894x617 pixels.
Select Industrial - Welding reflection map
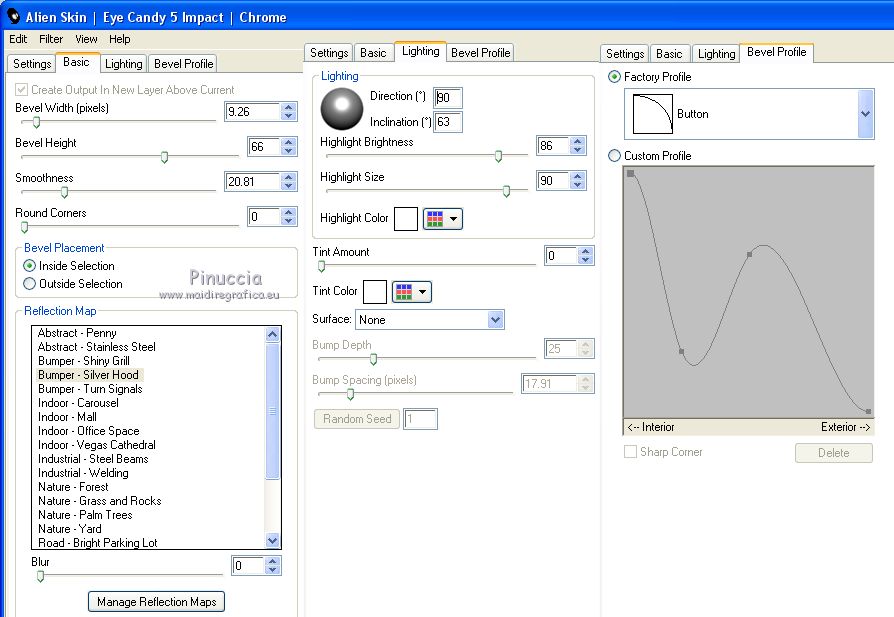point(83,473)
